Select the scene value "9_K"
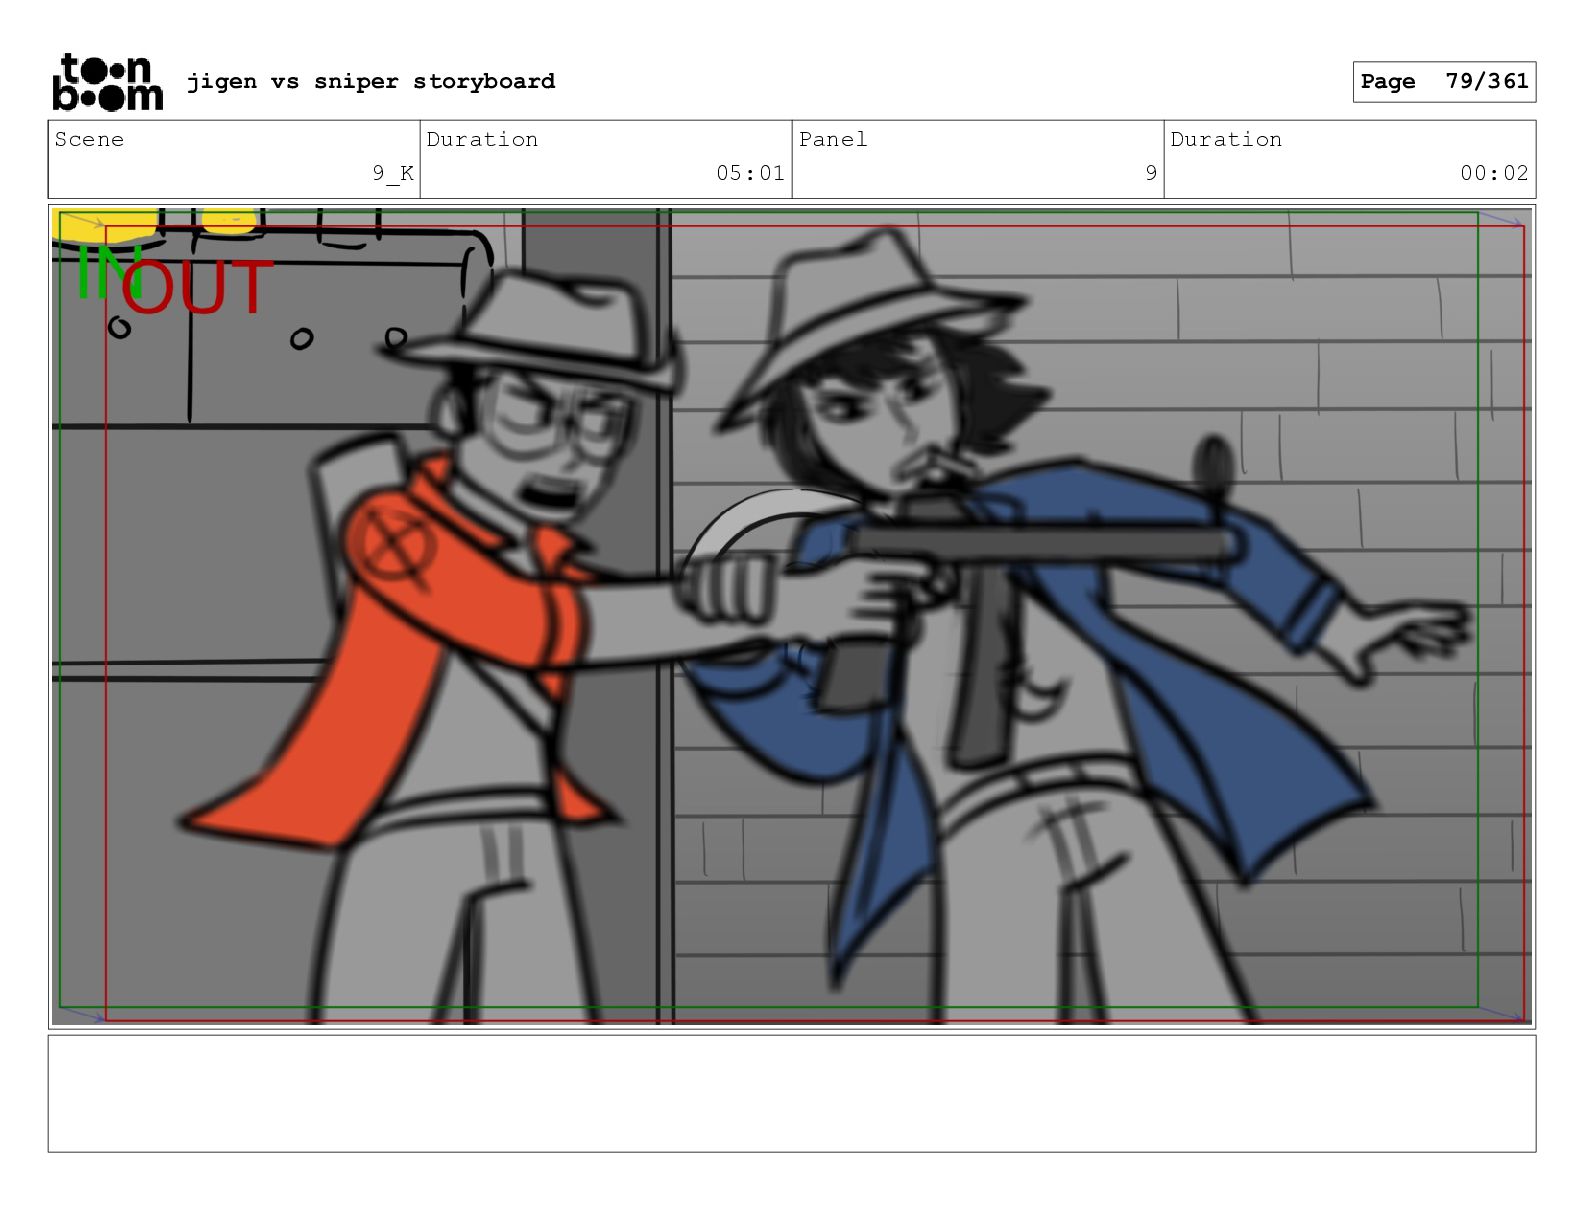This screenshot has height=1224, width=1584. [393, 173]
